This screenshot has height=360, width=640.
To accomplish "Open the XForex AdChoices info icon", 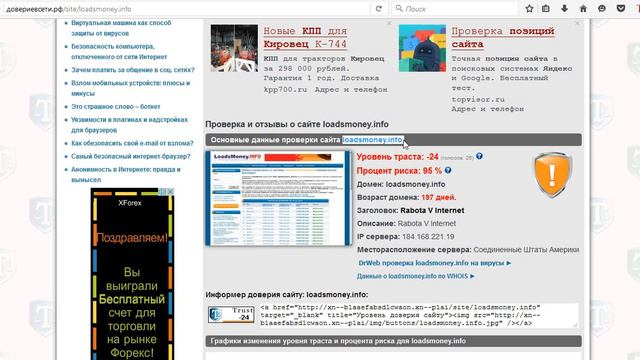I will coord(163,191).
